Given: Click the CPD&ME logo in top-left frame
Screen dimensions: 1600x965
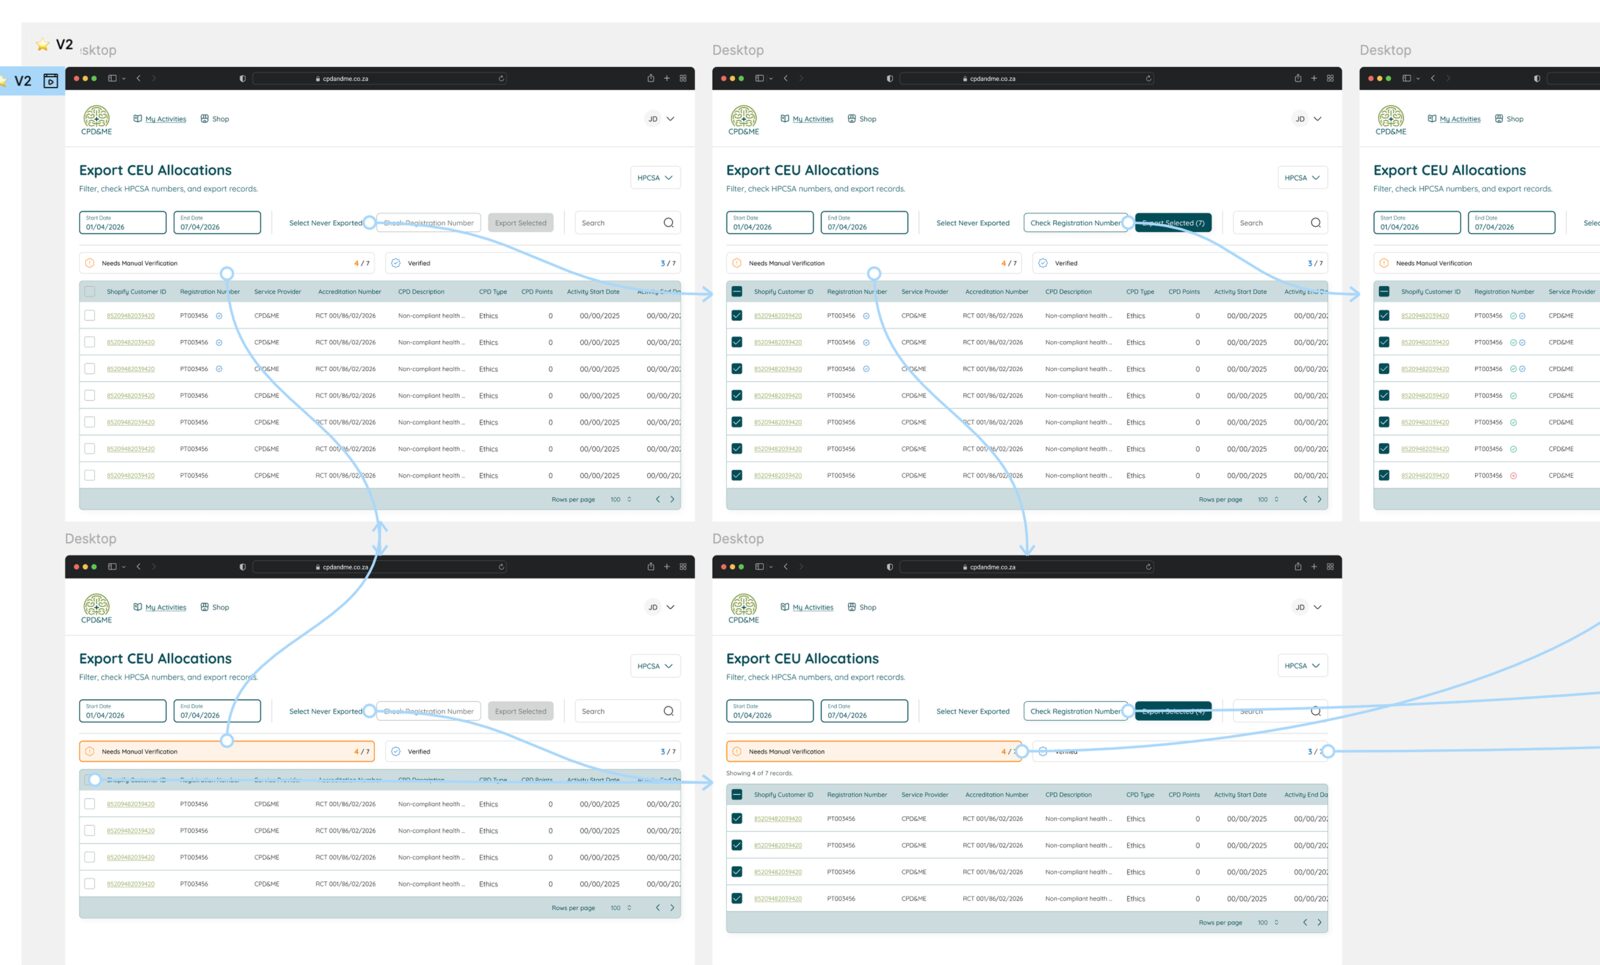Looking at the screenshot, I should click(x=96, y=120).
